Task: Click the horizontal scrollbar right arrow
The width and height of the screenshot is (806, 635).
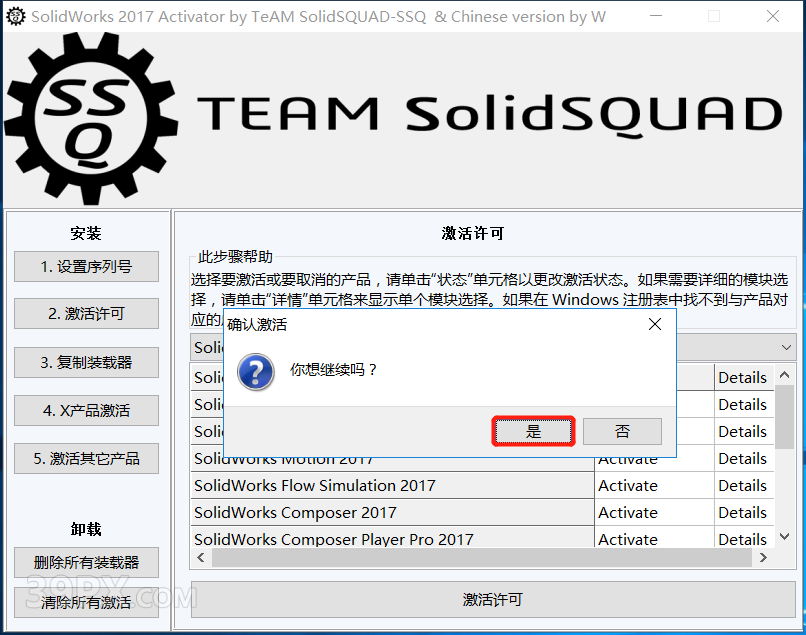Action: coord(763,557)
